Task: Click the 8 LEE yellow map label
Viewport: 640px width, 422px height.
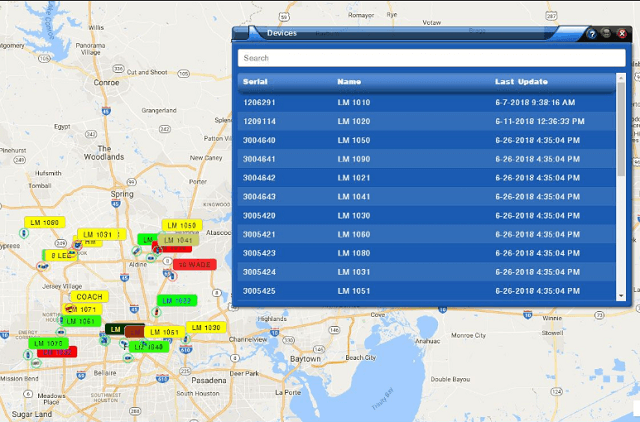Action: pyautogui.click(x=60, y=255)
